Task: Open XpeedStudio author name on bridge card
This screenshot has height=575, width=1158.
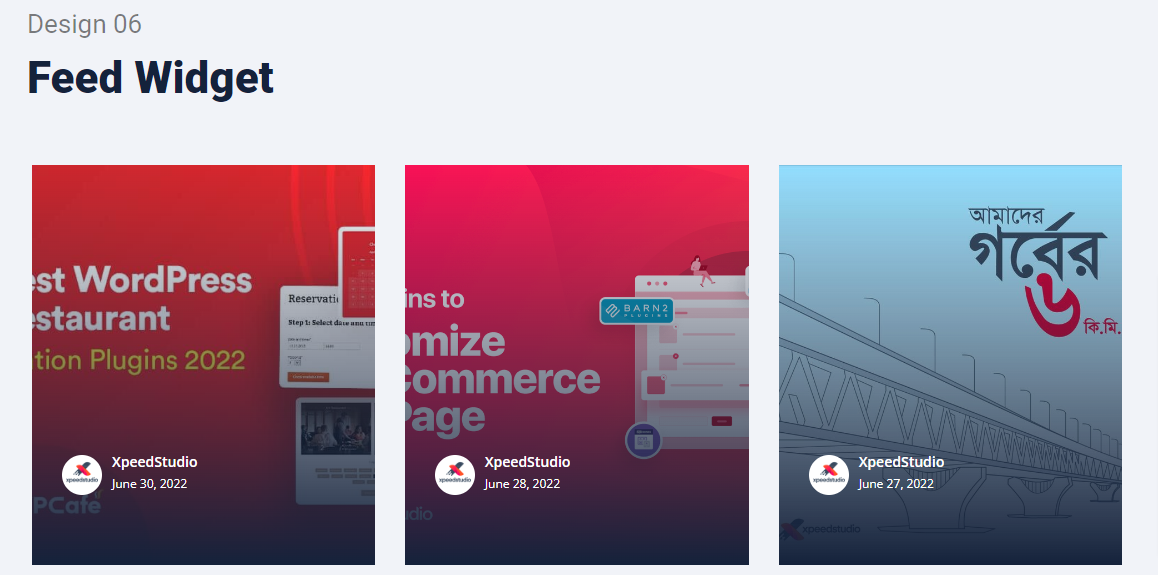Action: click(x=901, y=462)
